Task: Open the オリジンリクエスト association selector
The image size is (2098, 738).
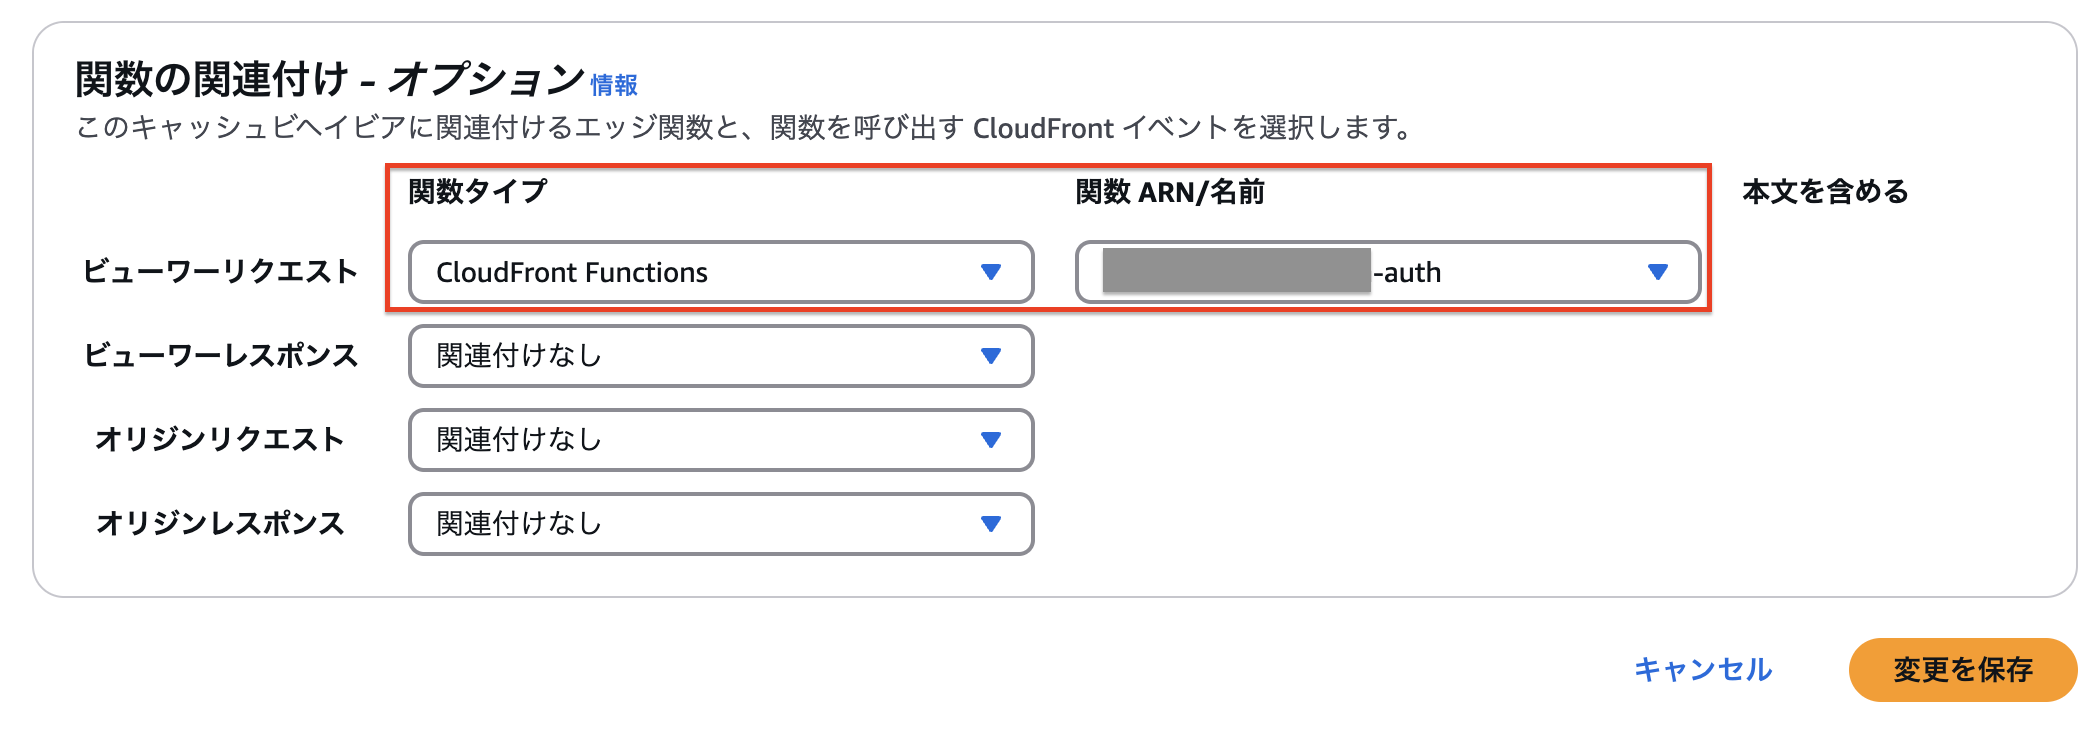Action: coord(718,440)
